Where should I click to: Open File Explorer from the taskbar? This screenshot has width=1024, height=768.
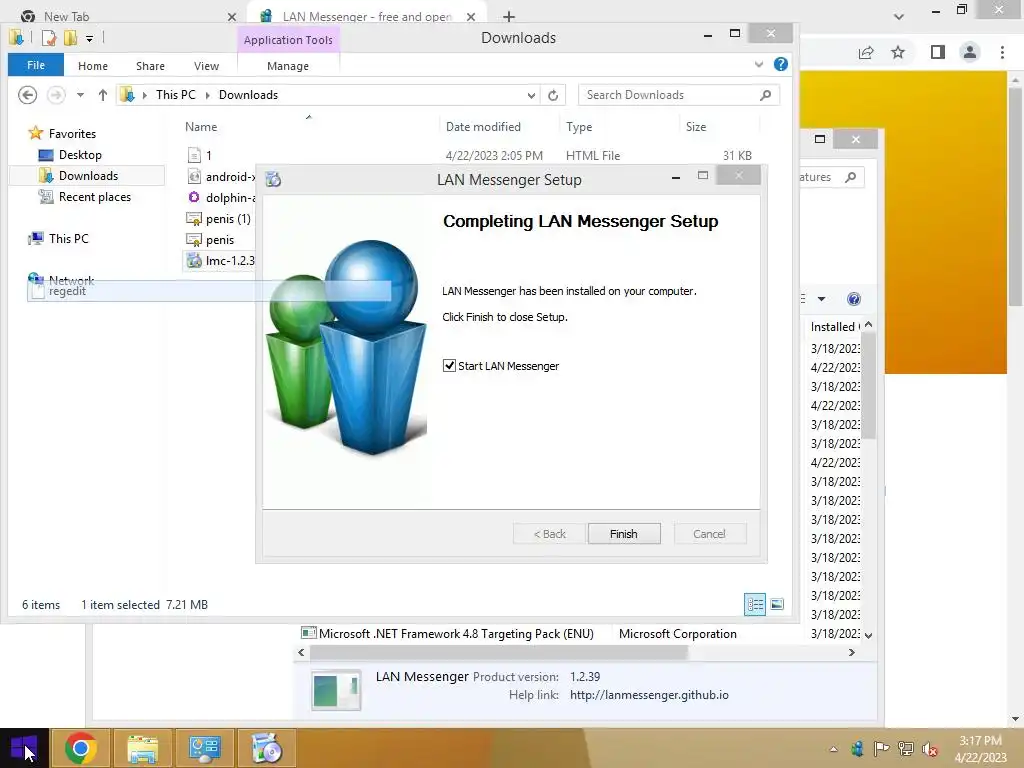142,748
